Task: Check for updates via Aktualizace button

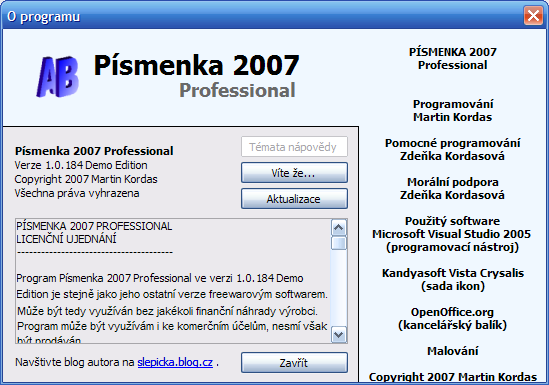Action: point(294,198)
